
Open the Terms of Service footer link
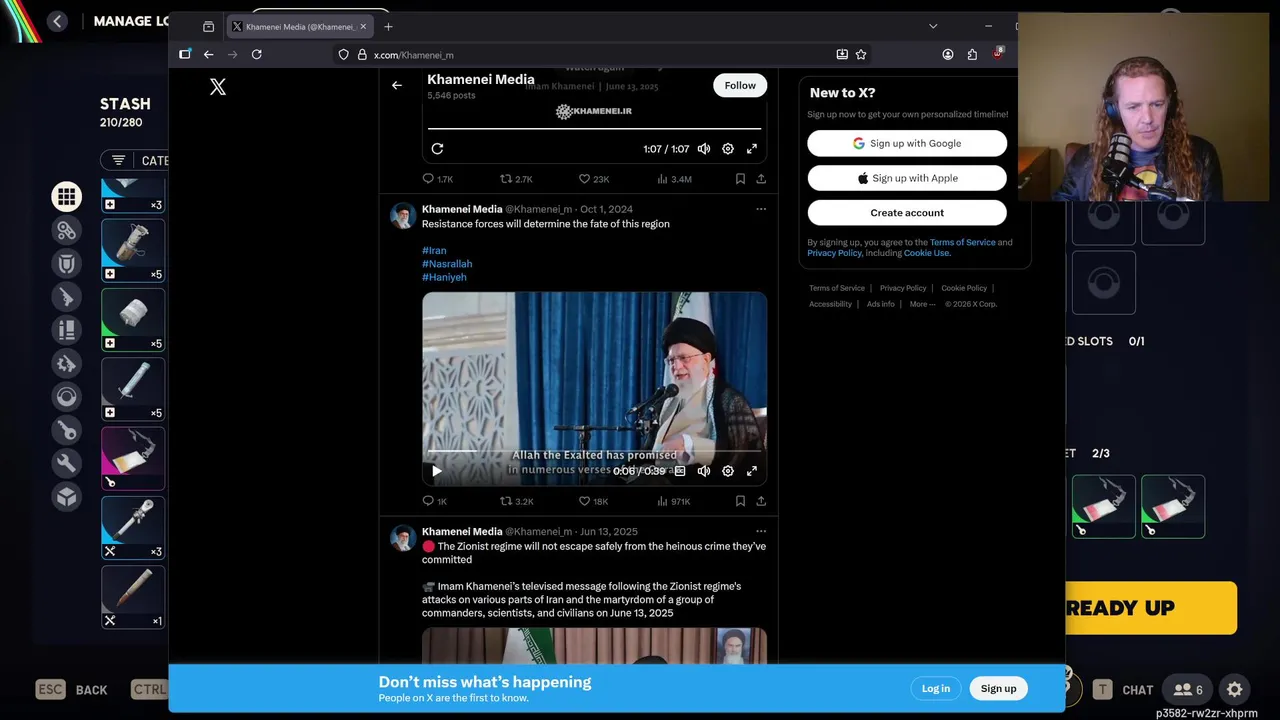click(837, 288)
